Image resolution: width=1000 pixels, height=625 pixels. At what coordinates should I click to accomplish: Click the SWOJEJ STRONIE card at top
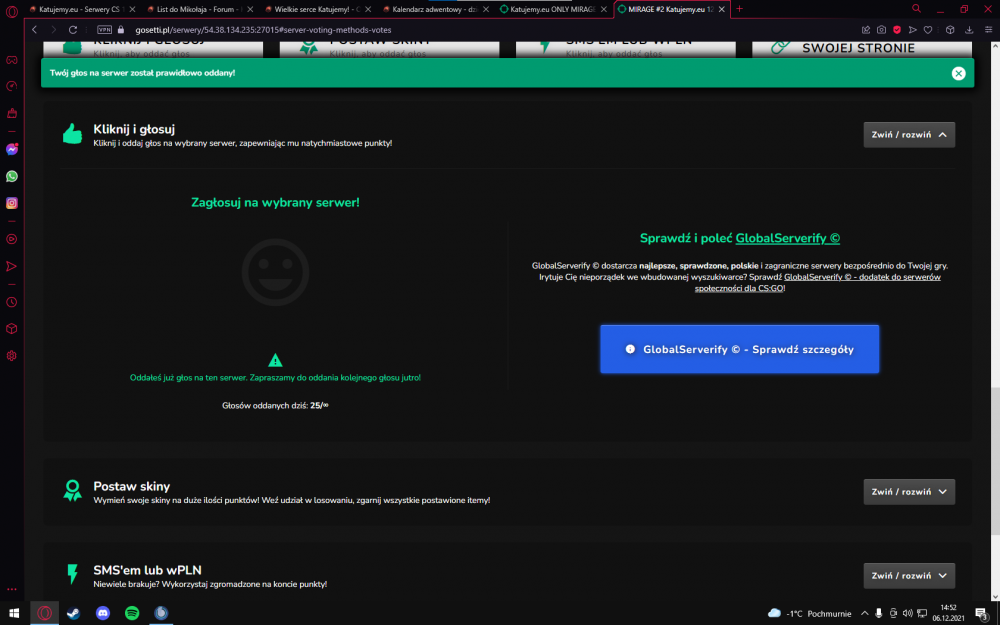click(x=862, y=48)
